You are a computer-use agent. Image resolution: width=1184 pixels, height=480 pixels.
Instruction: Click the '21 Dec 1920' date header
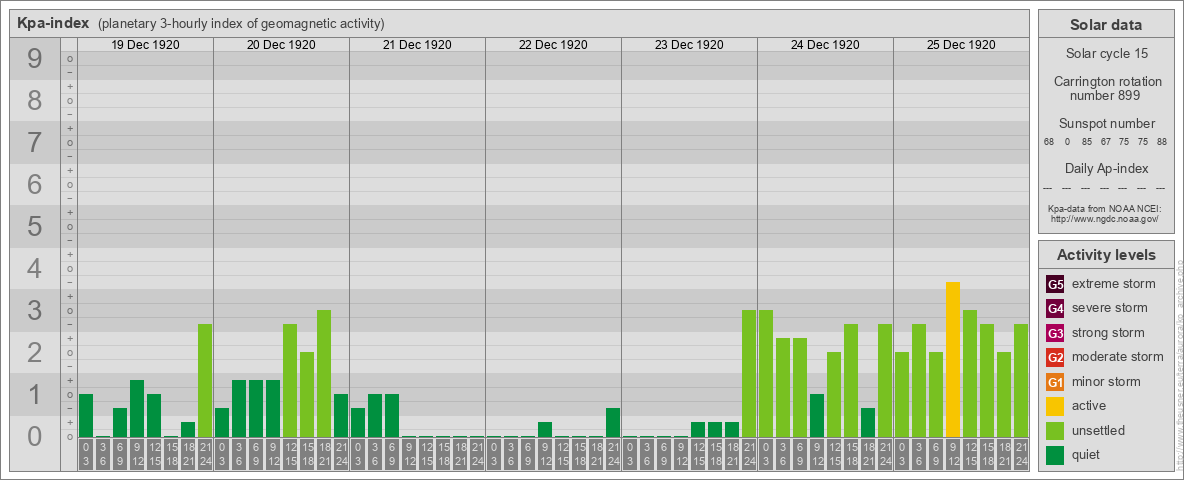(417, 45)
